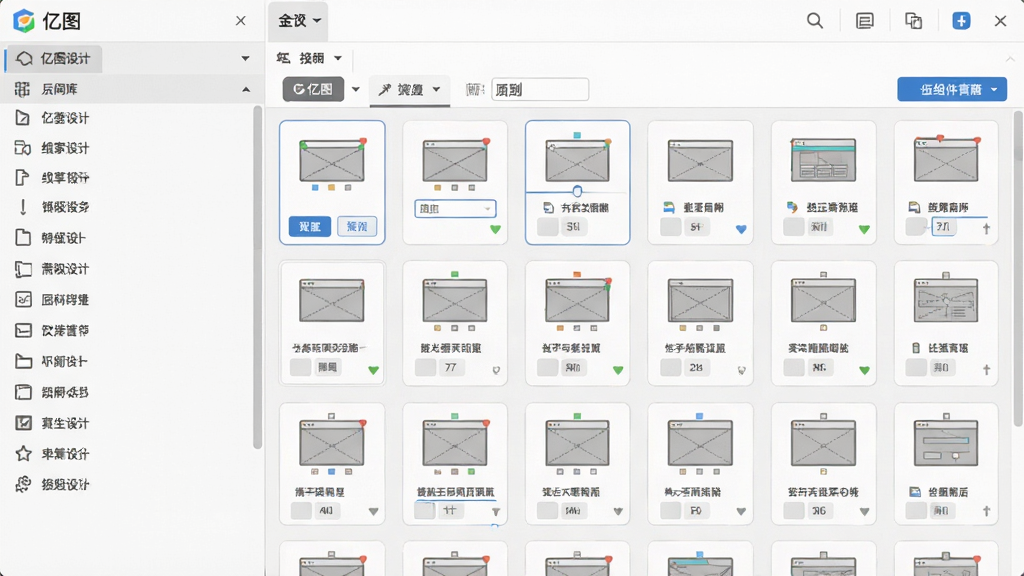Select the flow diagram thumbnail in second row
1024x576 pixels.
(x=946, y=300)
